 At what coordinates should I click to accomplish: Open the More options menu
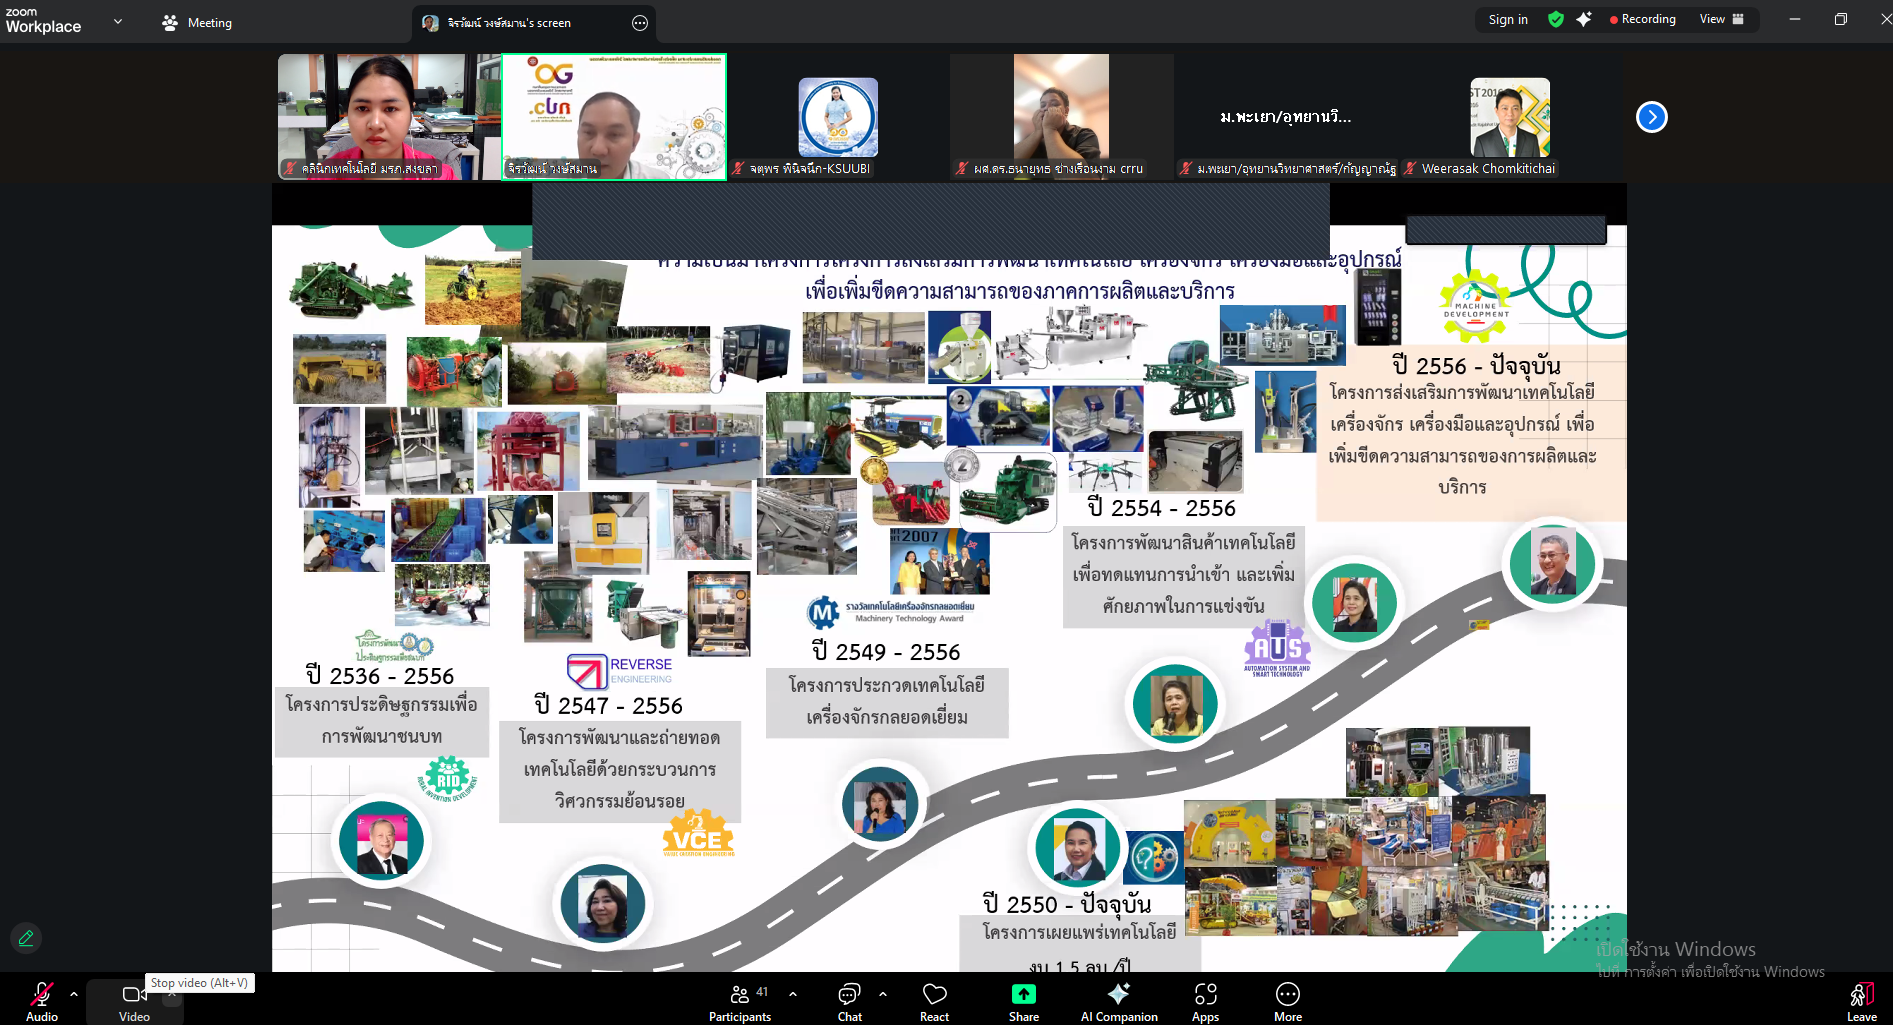[1287, 1000]
